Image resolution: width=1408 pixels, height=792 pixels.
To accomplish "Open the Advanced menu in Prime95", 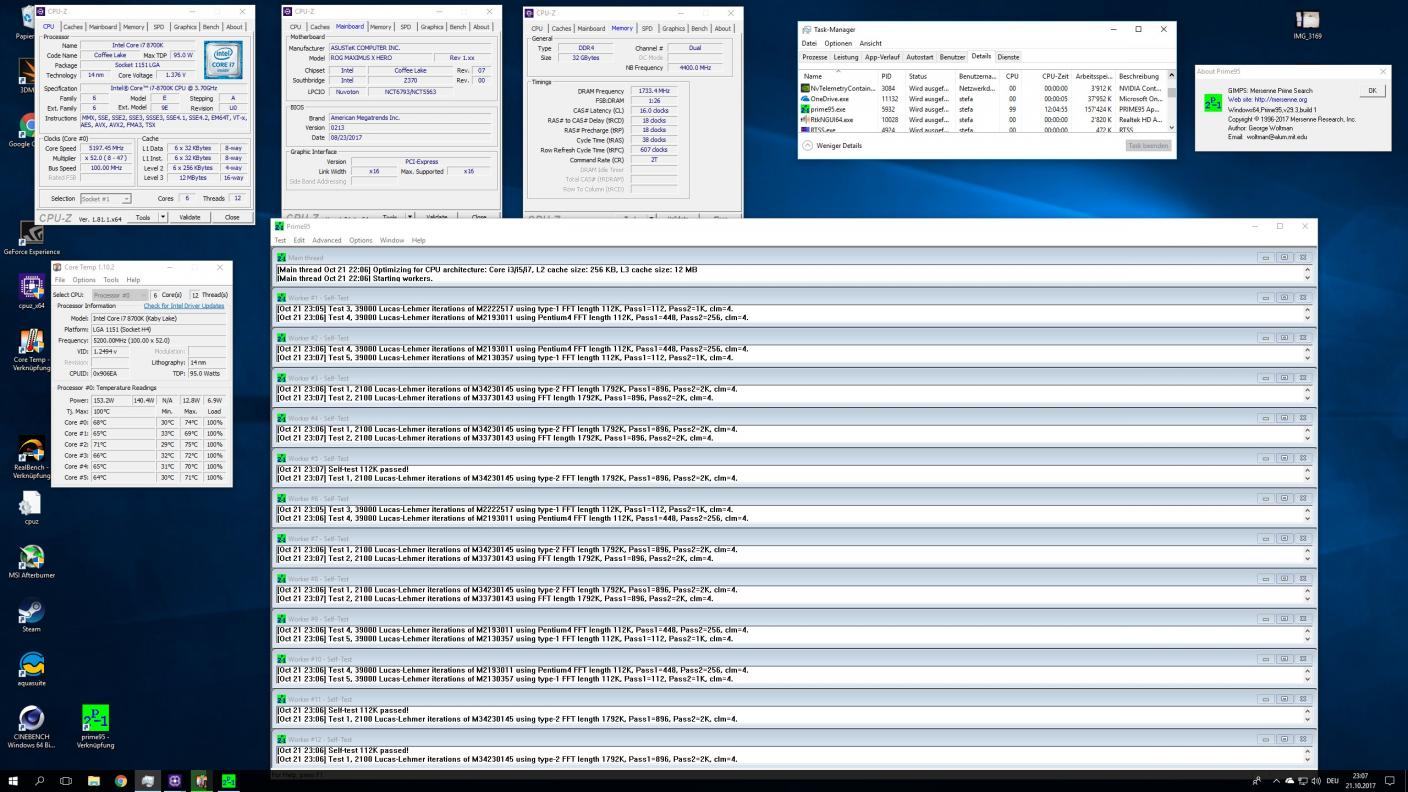I will tap(326, 240).
